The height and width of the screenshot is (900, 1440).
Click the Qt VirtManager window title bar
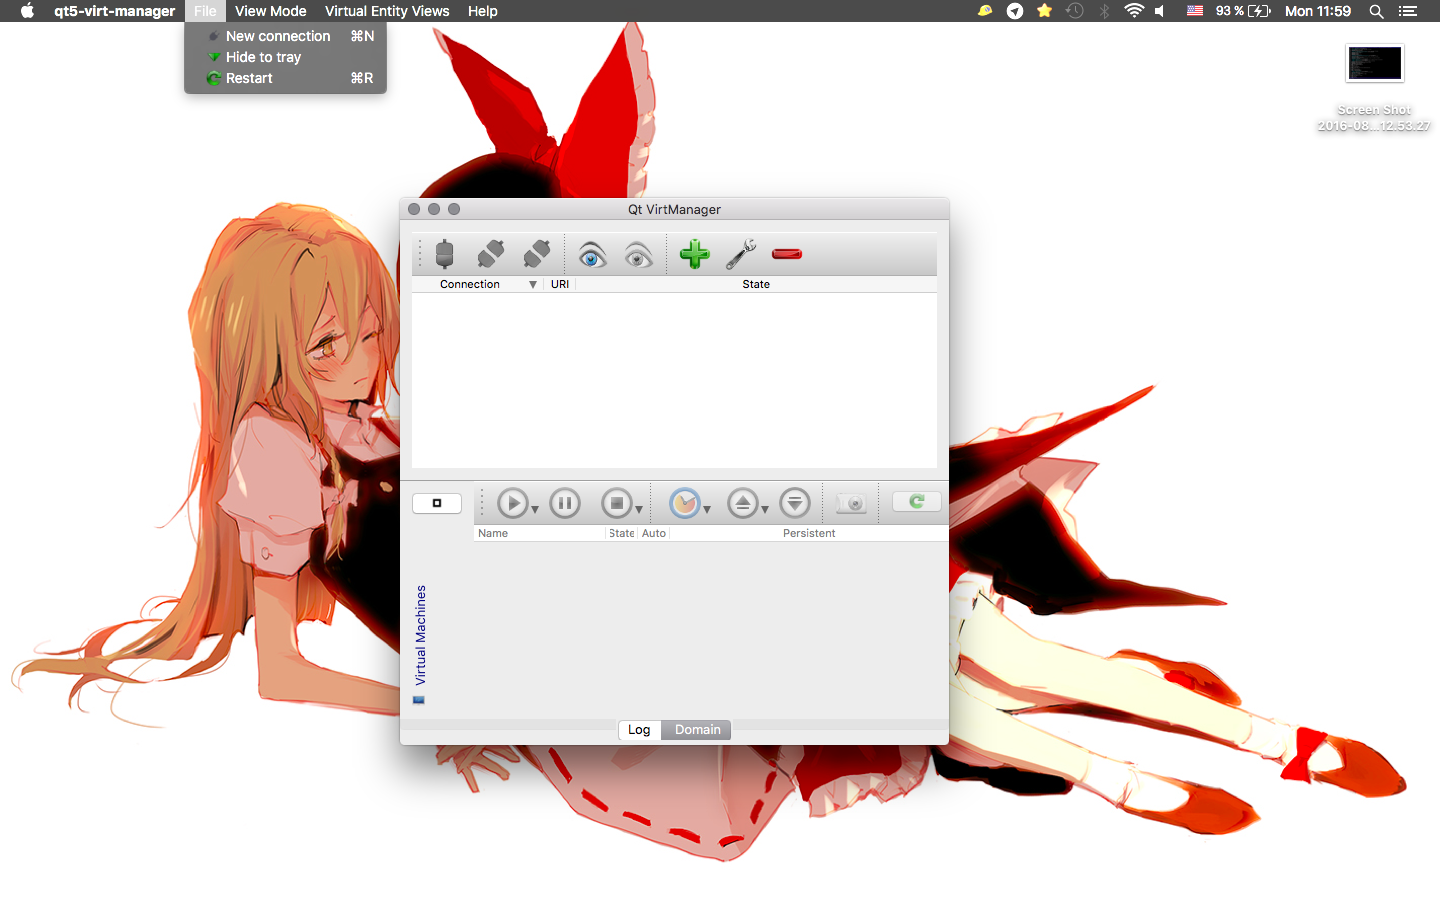tap(674, 209)
